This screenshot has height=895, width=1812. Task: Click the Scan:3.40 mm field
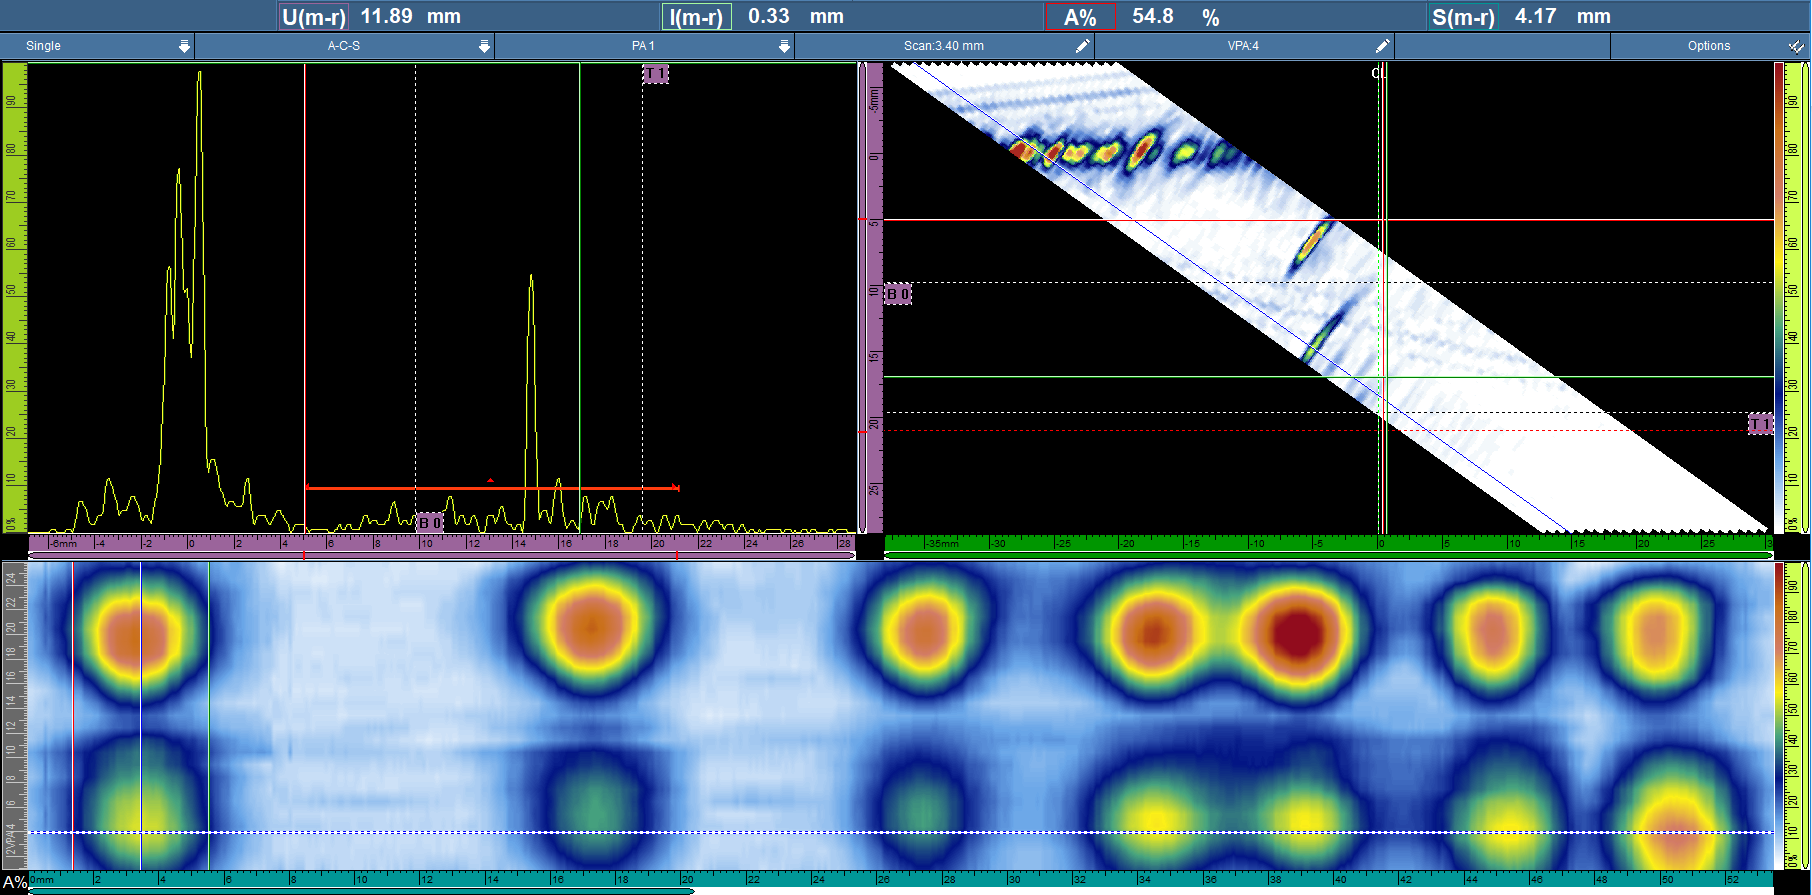[943, 46]
